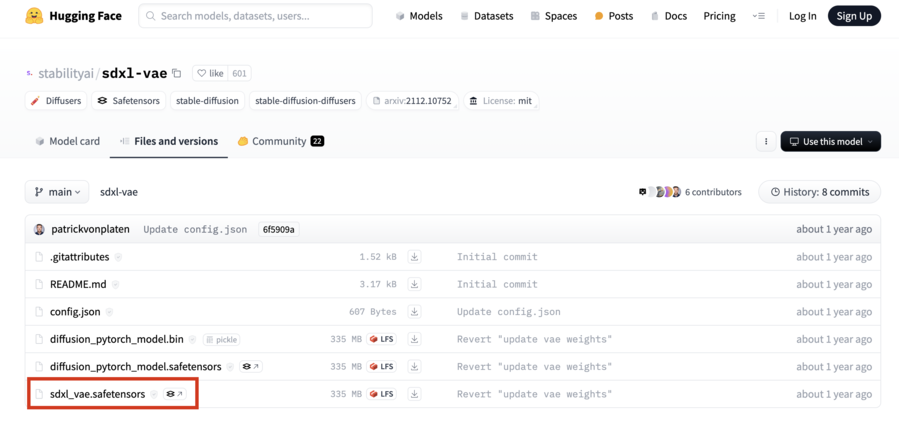The height and width of the screenshot is (432, 899).
Task: Open LFS badge for diffusion_pytorch_model.bin
Action: point(381,340)
